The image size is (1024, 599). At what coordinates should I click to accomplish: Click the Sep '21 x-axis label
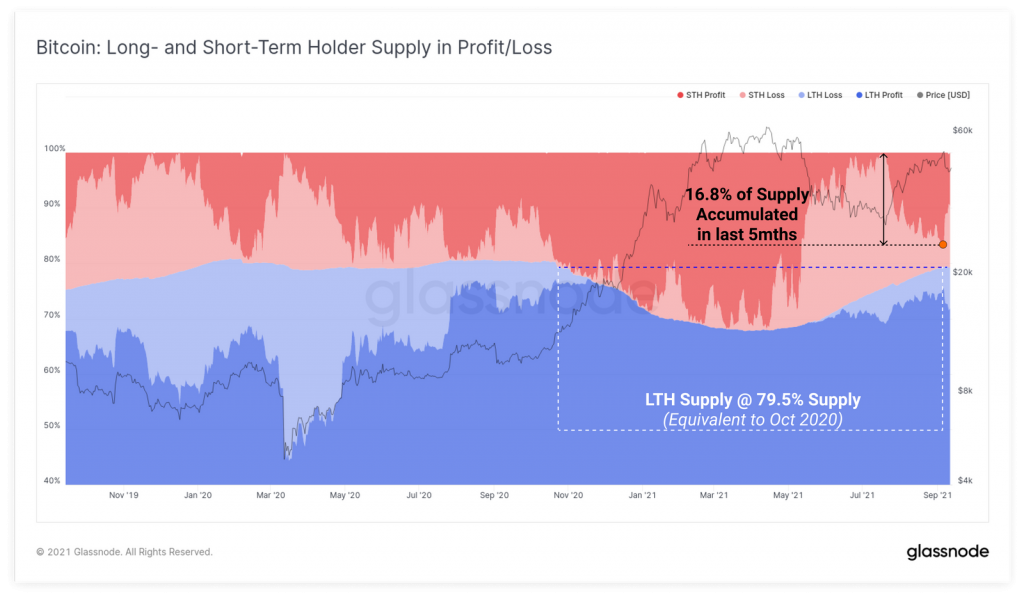[x=937, y=495]
